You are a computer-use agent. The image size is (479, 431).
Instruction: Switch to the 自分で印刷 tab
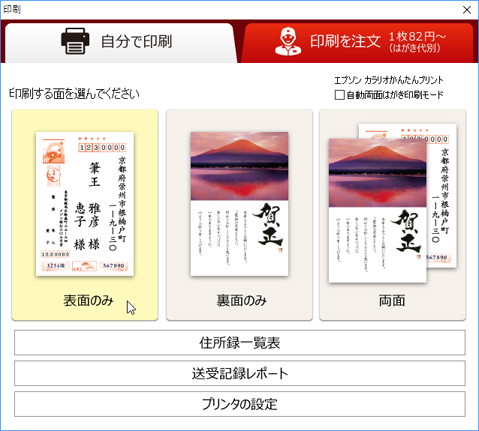(x=120, y=42)
